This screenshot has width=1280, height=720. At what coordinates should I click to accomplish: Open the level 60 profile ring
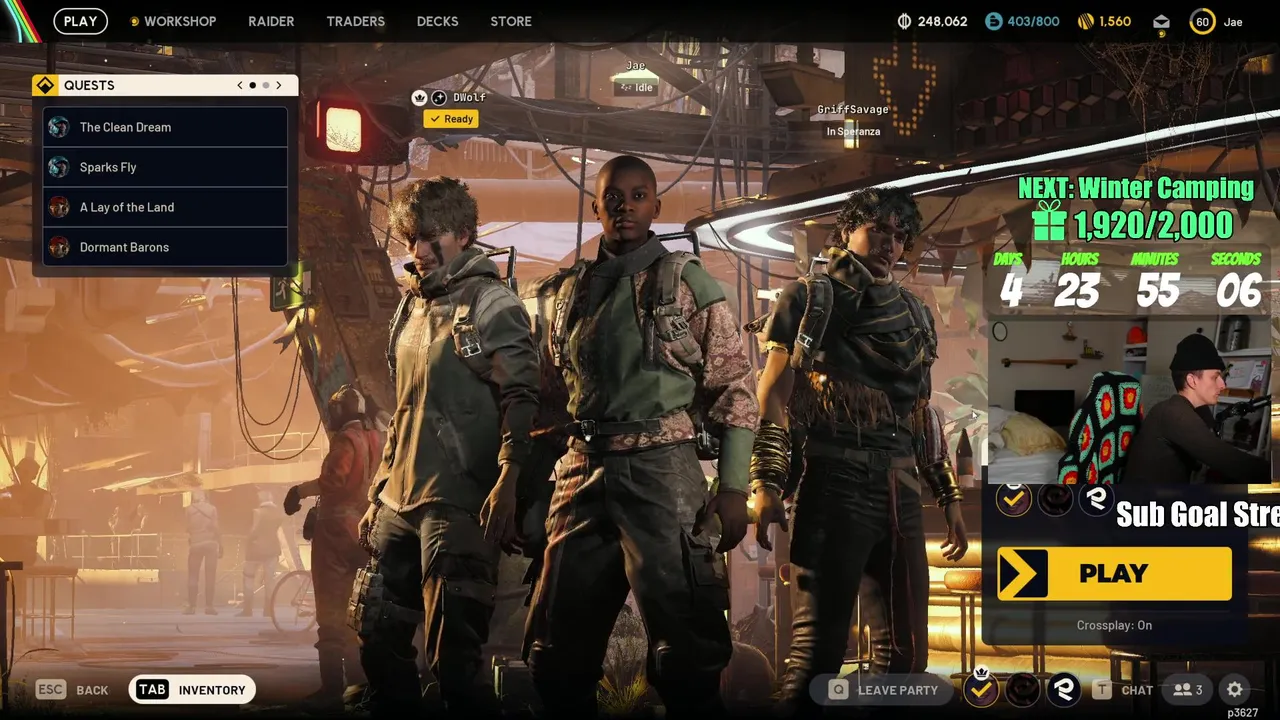(x=1202, y=21)
